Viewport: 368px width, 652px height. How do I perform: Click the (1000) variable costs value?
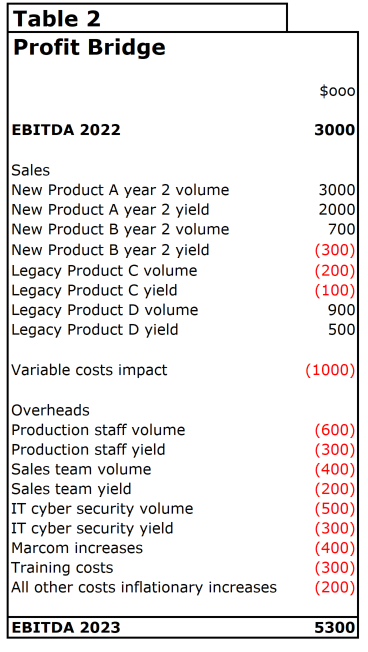coord(330,370)
